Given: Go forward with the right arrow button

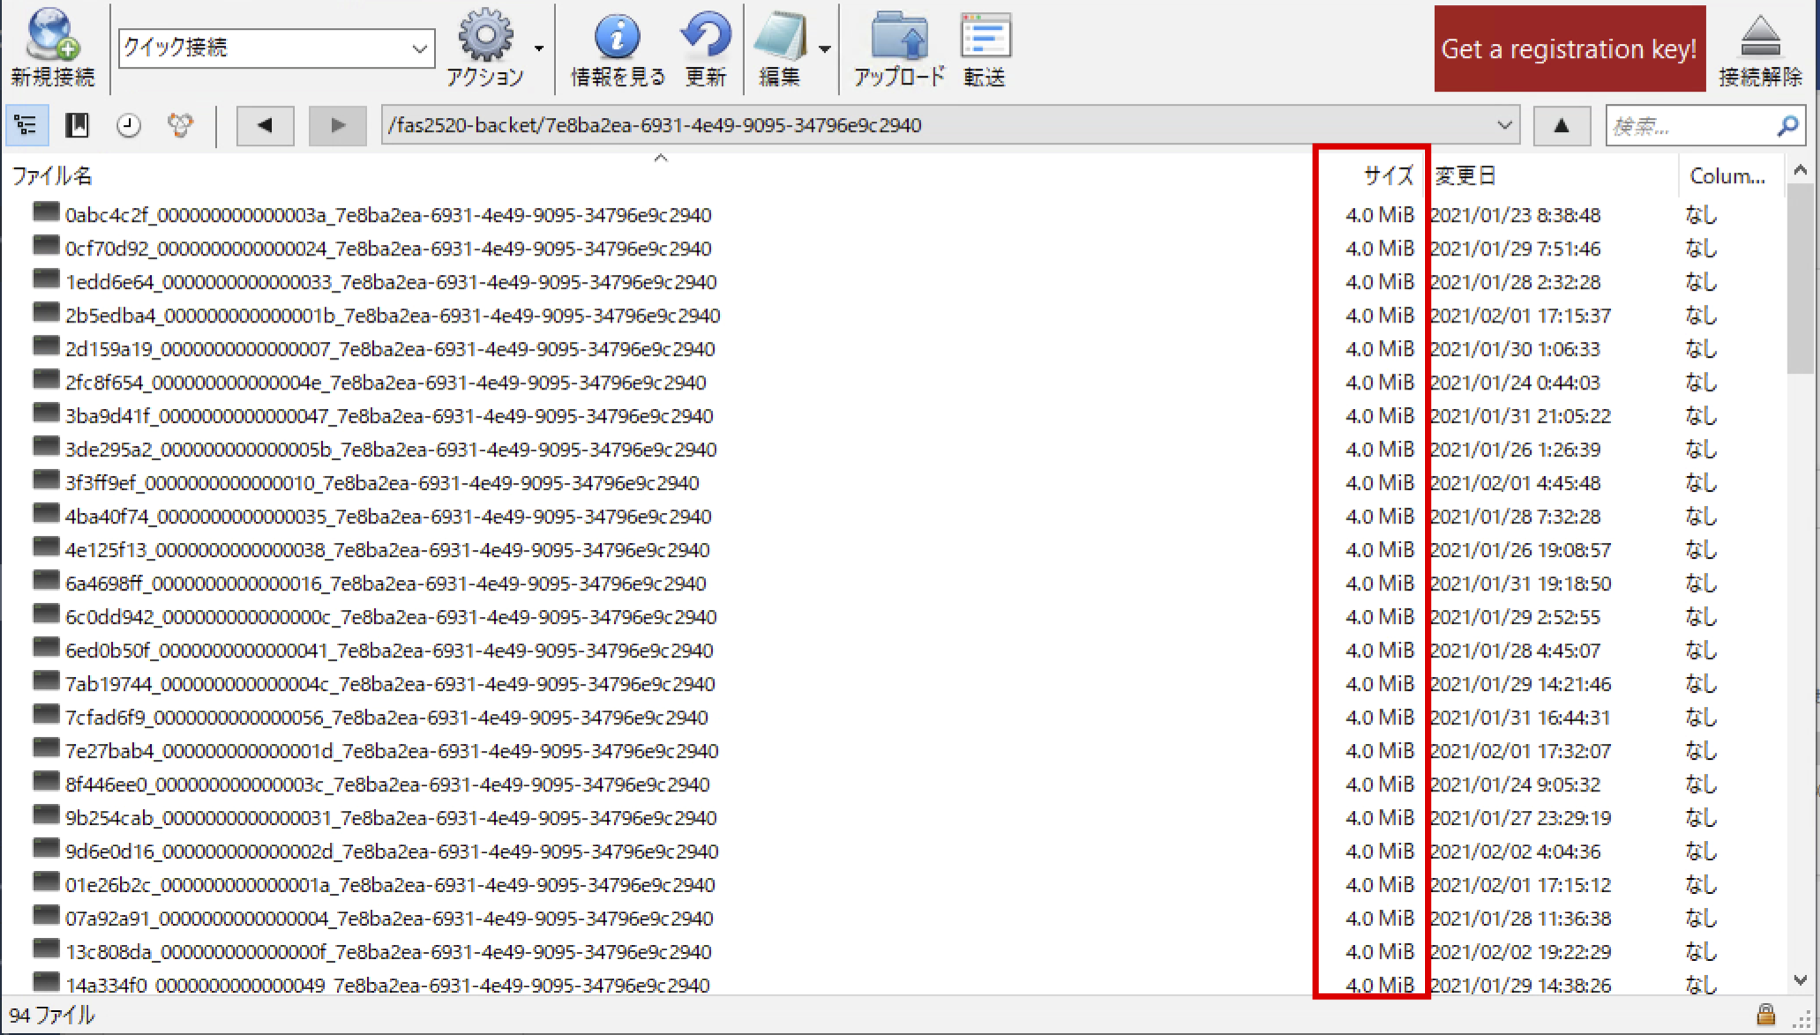Looking at the screenshot, I should pos(337,125).
